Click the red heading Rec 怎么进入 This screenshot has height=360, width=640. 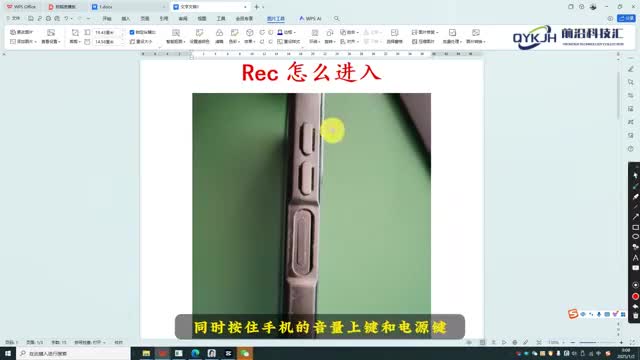click(x=311, y=72)
